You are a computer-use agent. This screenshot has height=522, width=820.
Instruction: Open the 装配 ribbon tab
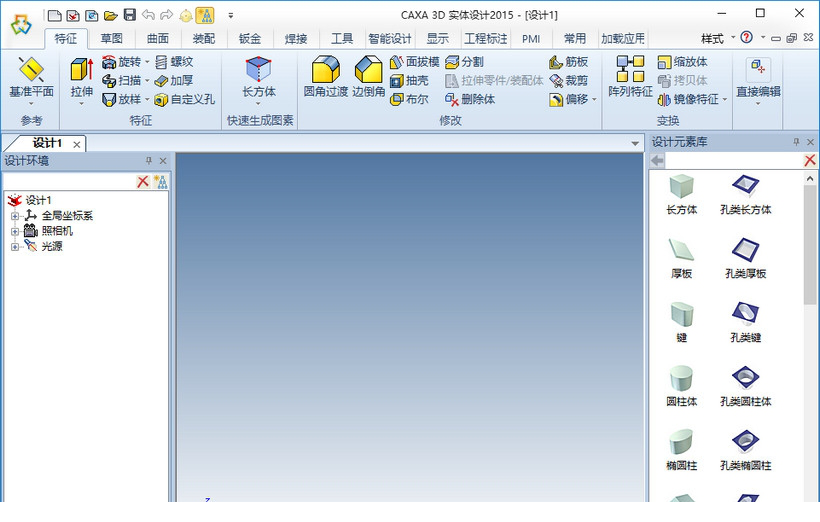coord(203,38)
